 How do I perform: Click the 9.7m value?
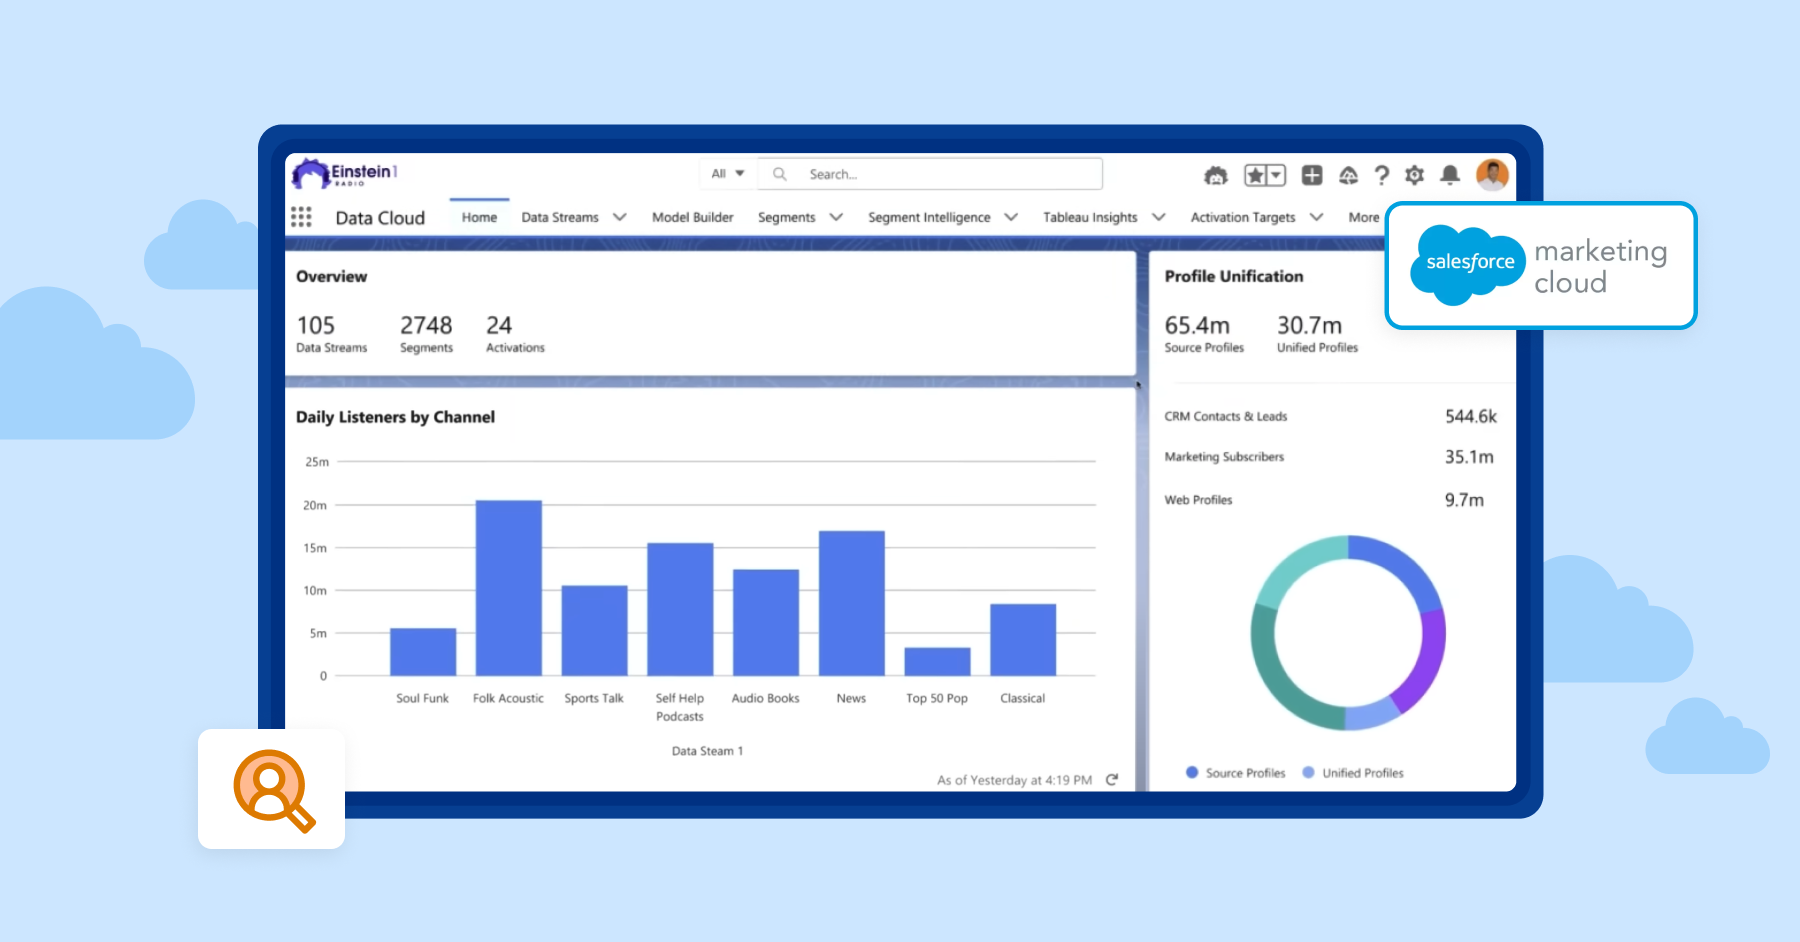(x=1464, y=500)
